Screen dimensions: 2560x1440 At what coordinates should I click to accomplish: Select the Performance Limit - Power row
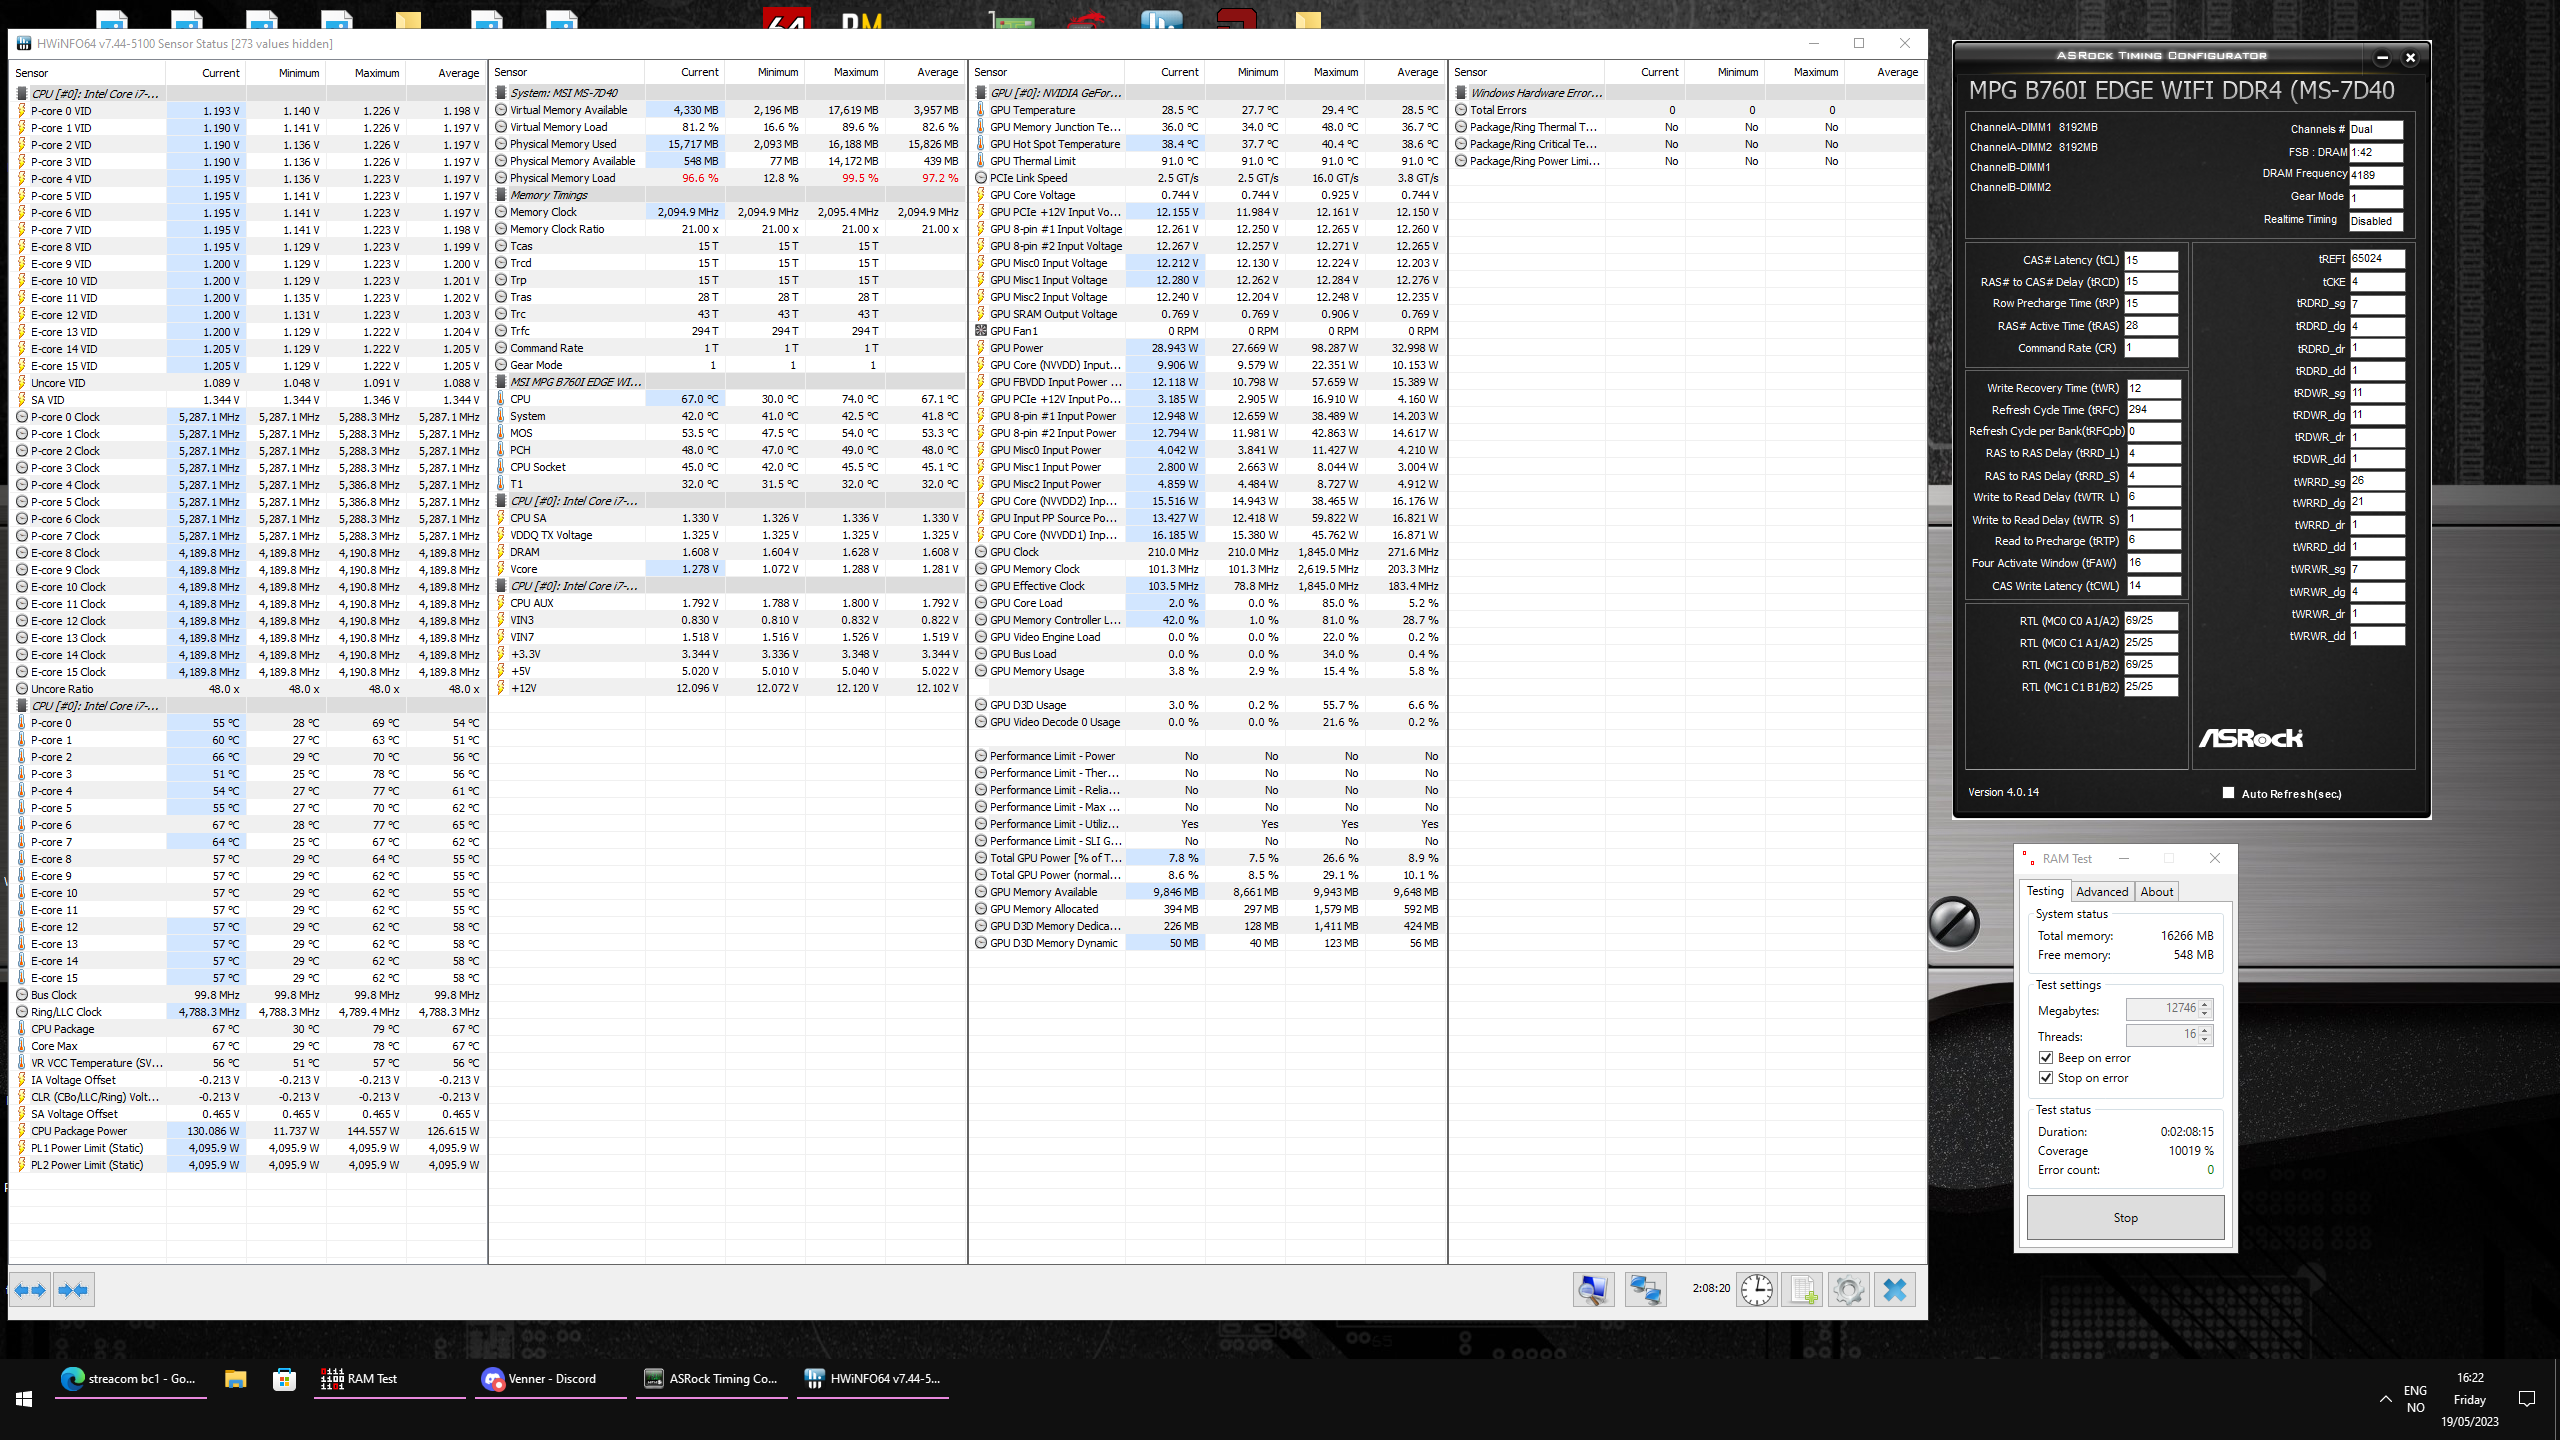1207,756
